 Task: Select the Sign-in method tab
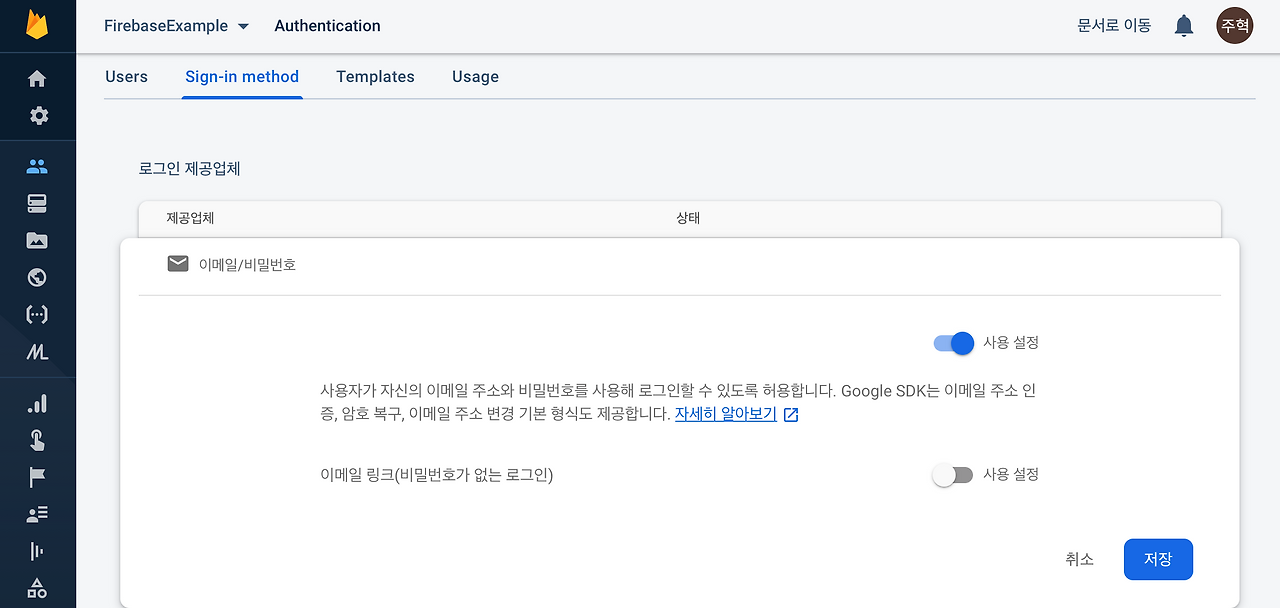click(242, 77)
